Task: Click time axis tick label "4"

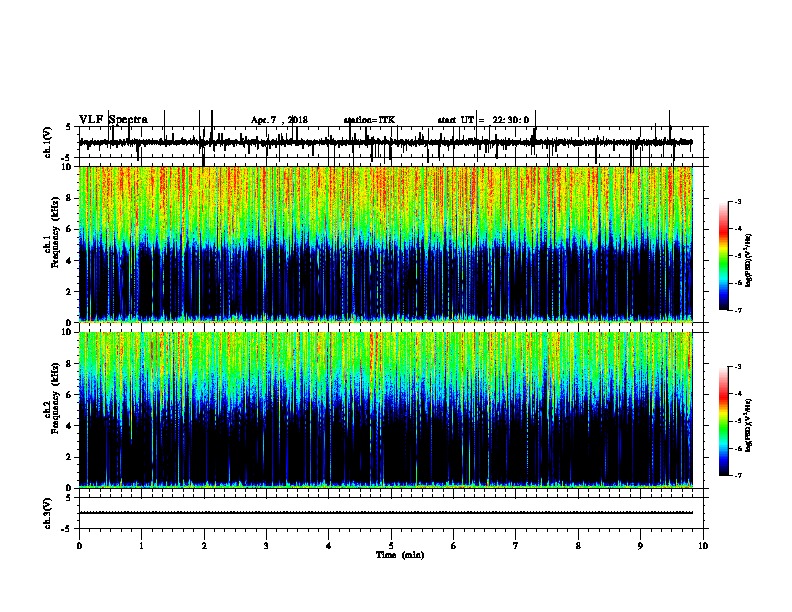Action: click(x=329, y=546)
